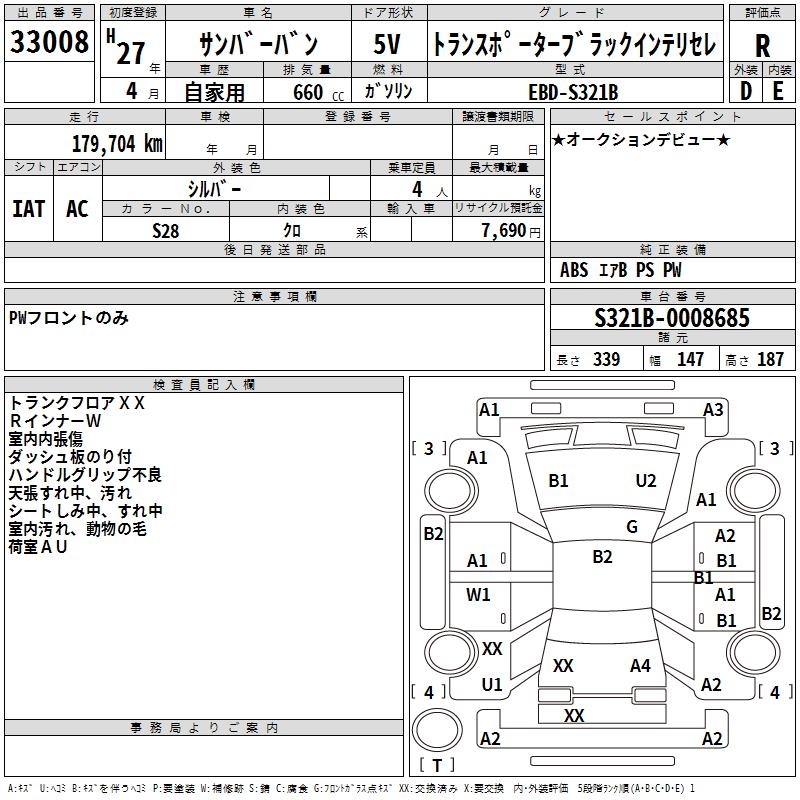Click the 事務局よりご案内 header
Viewport: 800px width, 800px height.
(x=204, y=728)
